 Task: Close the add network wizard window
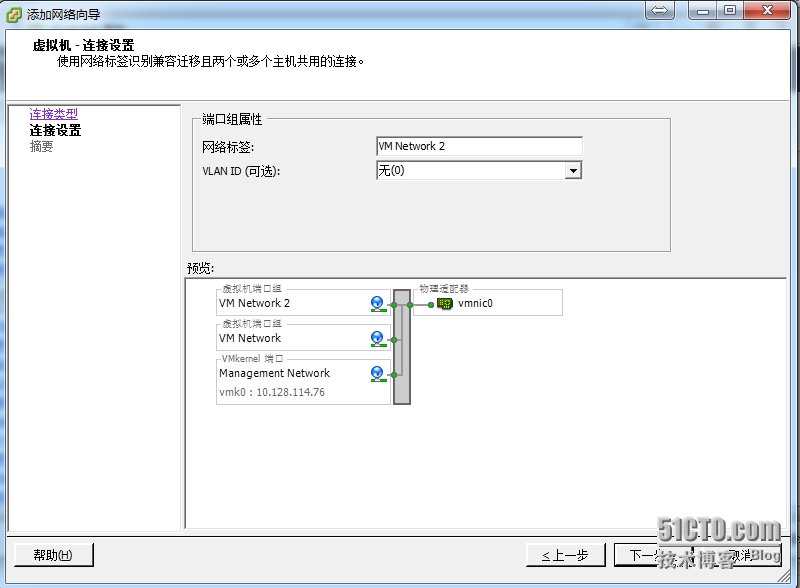tap(767, 10)
